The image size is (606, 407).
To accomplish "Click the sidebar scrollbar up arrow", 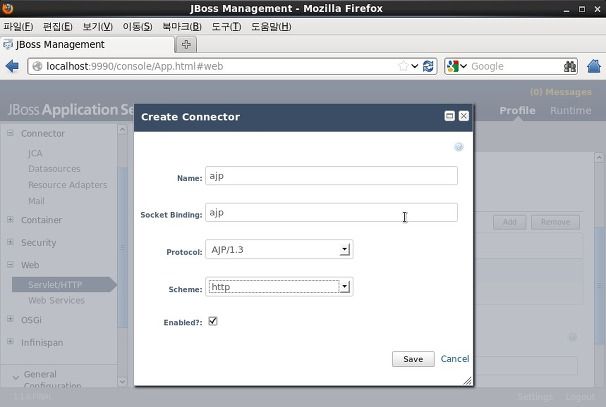I will [x=123, y=130].
